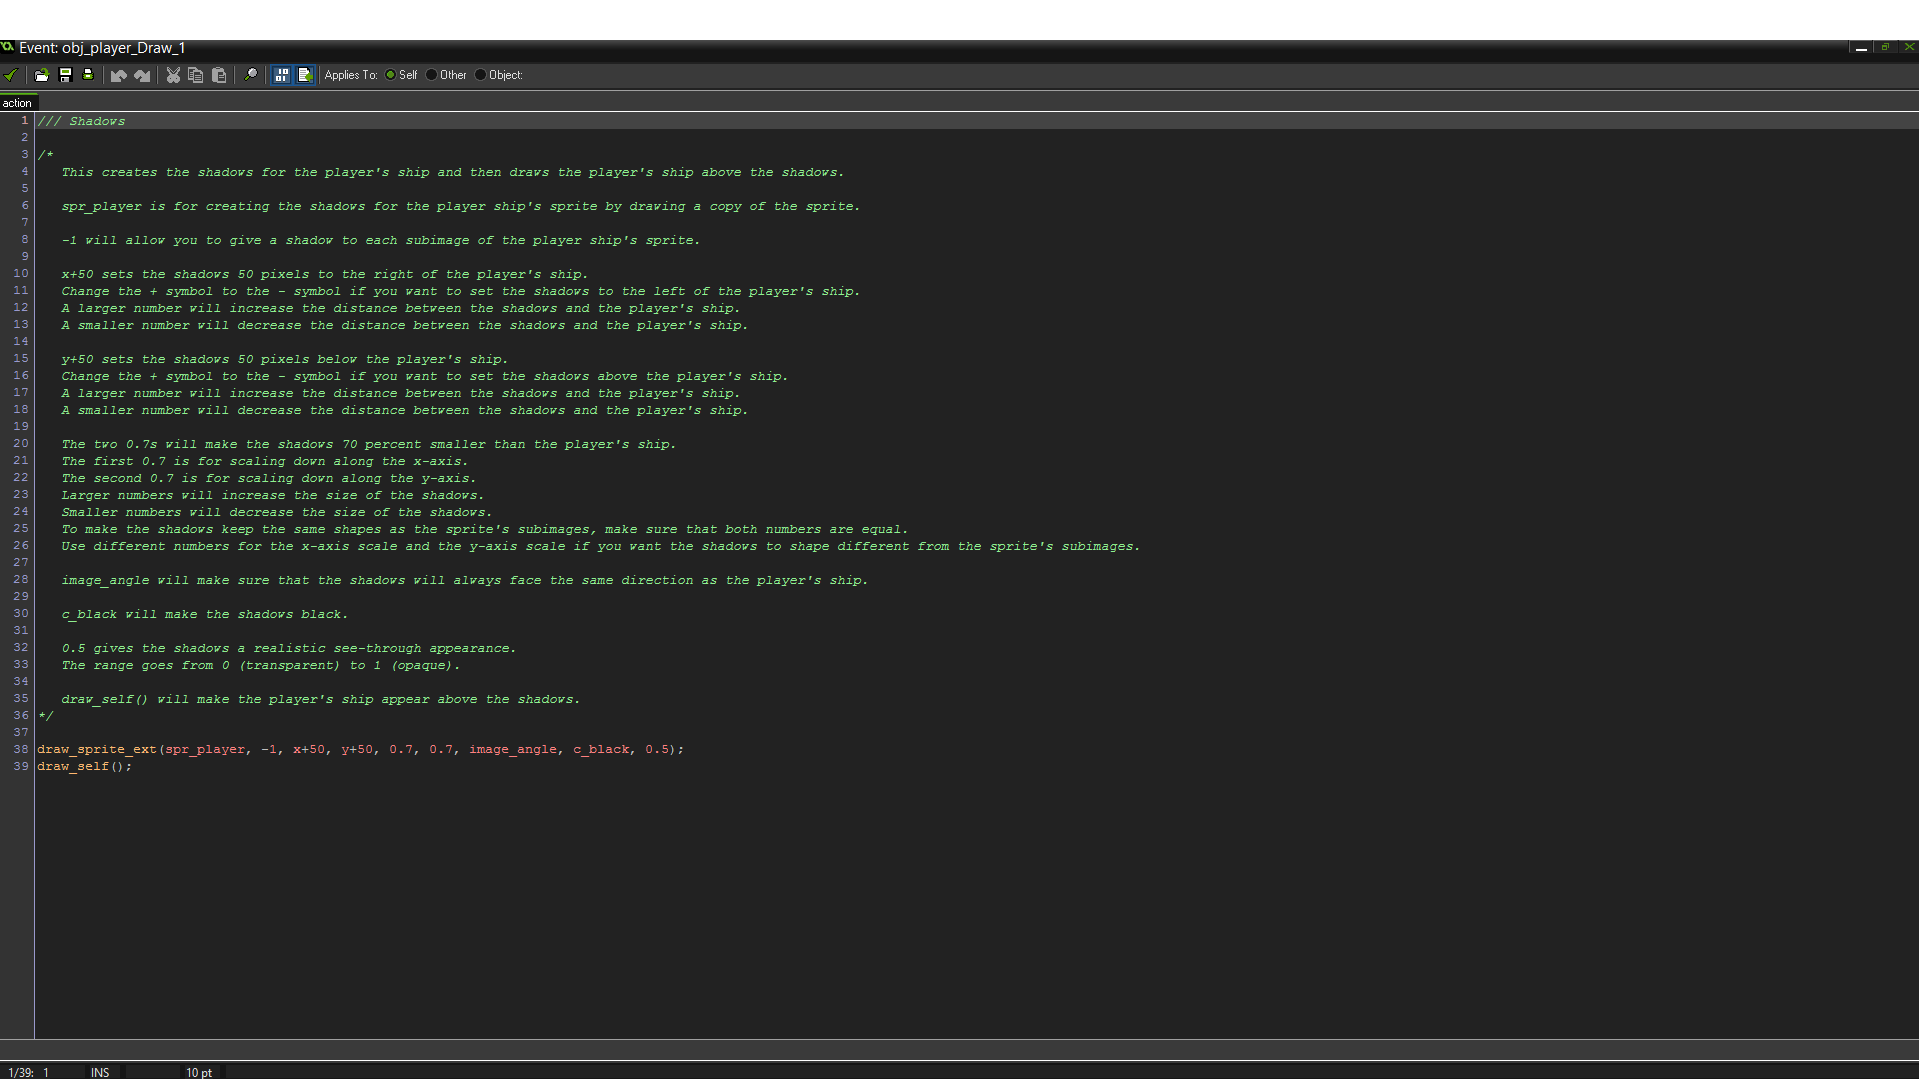This screenshot has height=1080, width=1920.
Task: Switch to the action tab
Action: pos(17,103)
